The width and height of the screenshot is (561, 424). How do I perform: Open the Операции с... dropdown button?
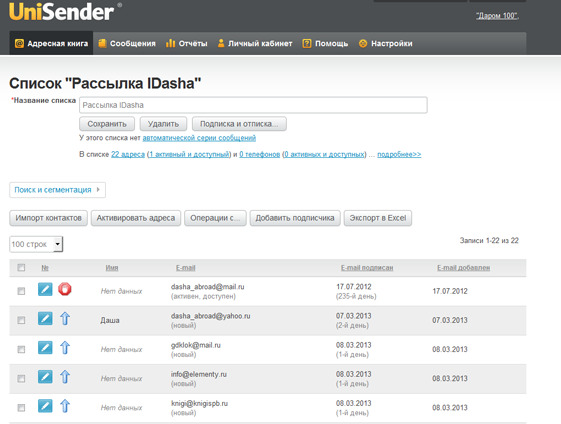215,218
